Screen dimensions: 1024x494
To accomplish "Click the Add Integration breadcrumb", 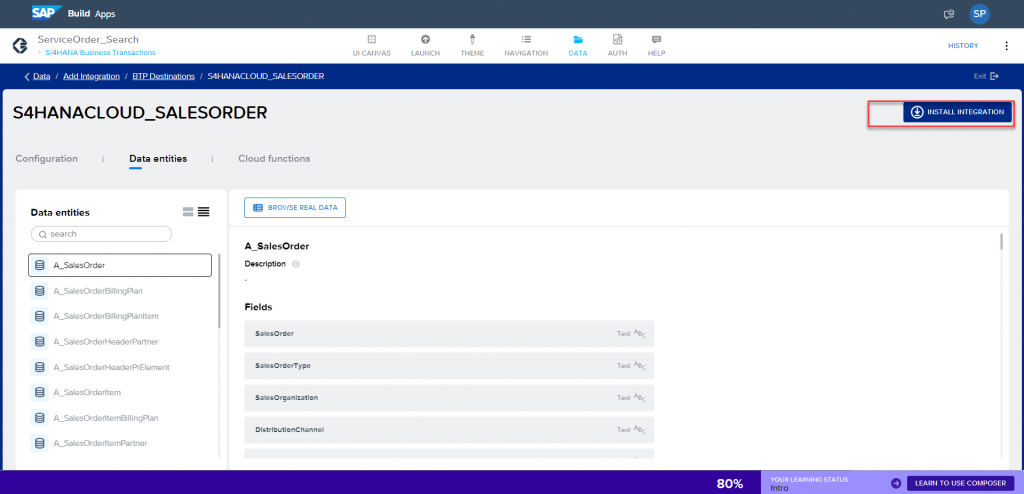I will pos(91,76).
